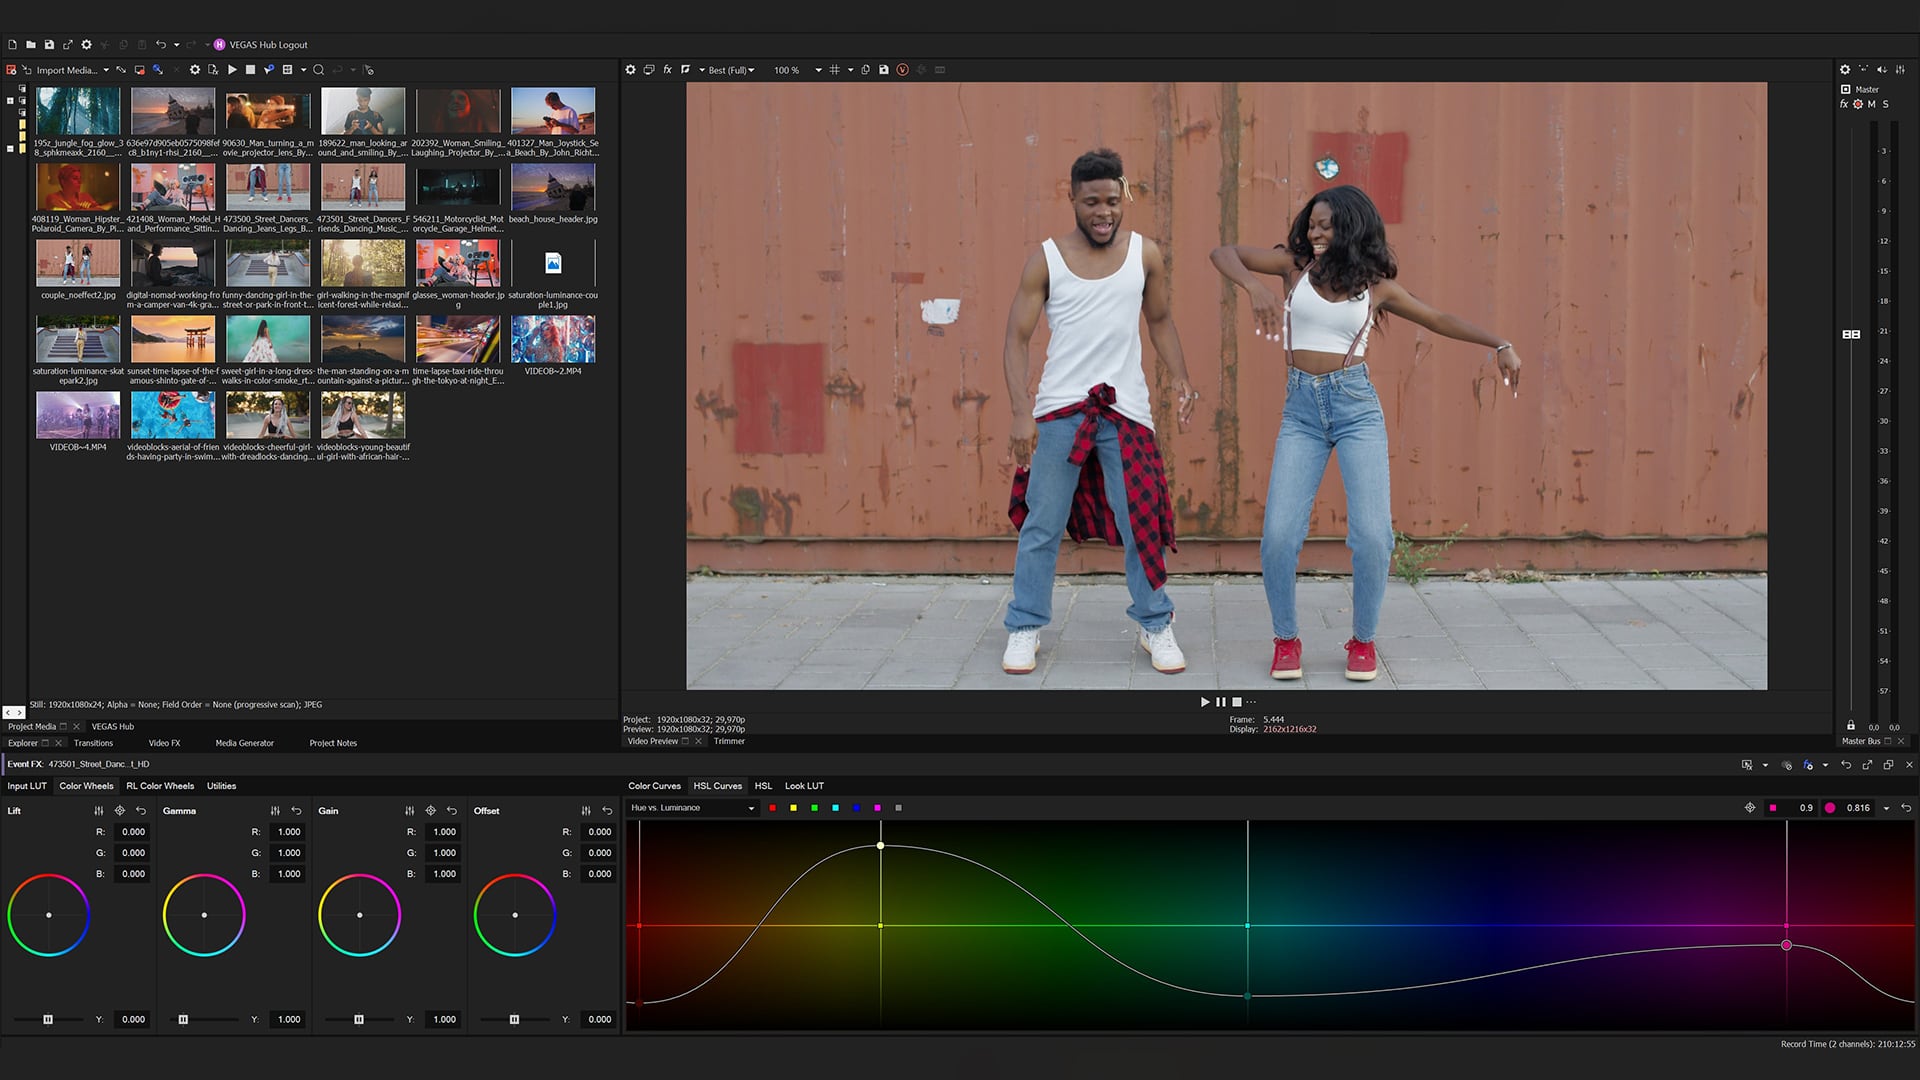Switch to the Color Curves tab

click(x=654, y=786)
